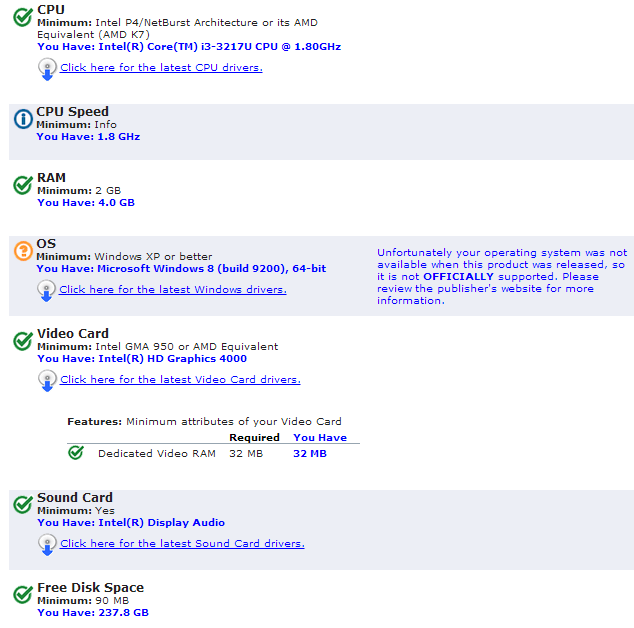This screenshot has height=628, width=634.
Task: Click the green checkmark beside CPU
Action: click(x=23, y=17)
